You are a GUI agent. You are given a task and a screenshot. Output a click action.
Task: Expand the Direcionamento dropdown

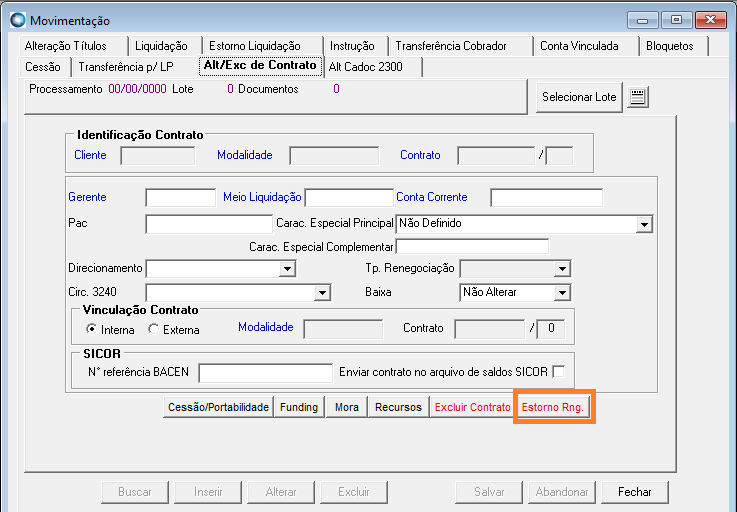(287, 269)
